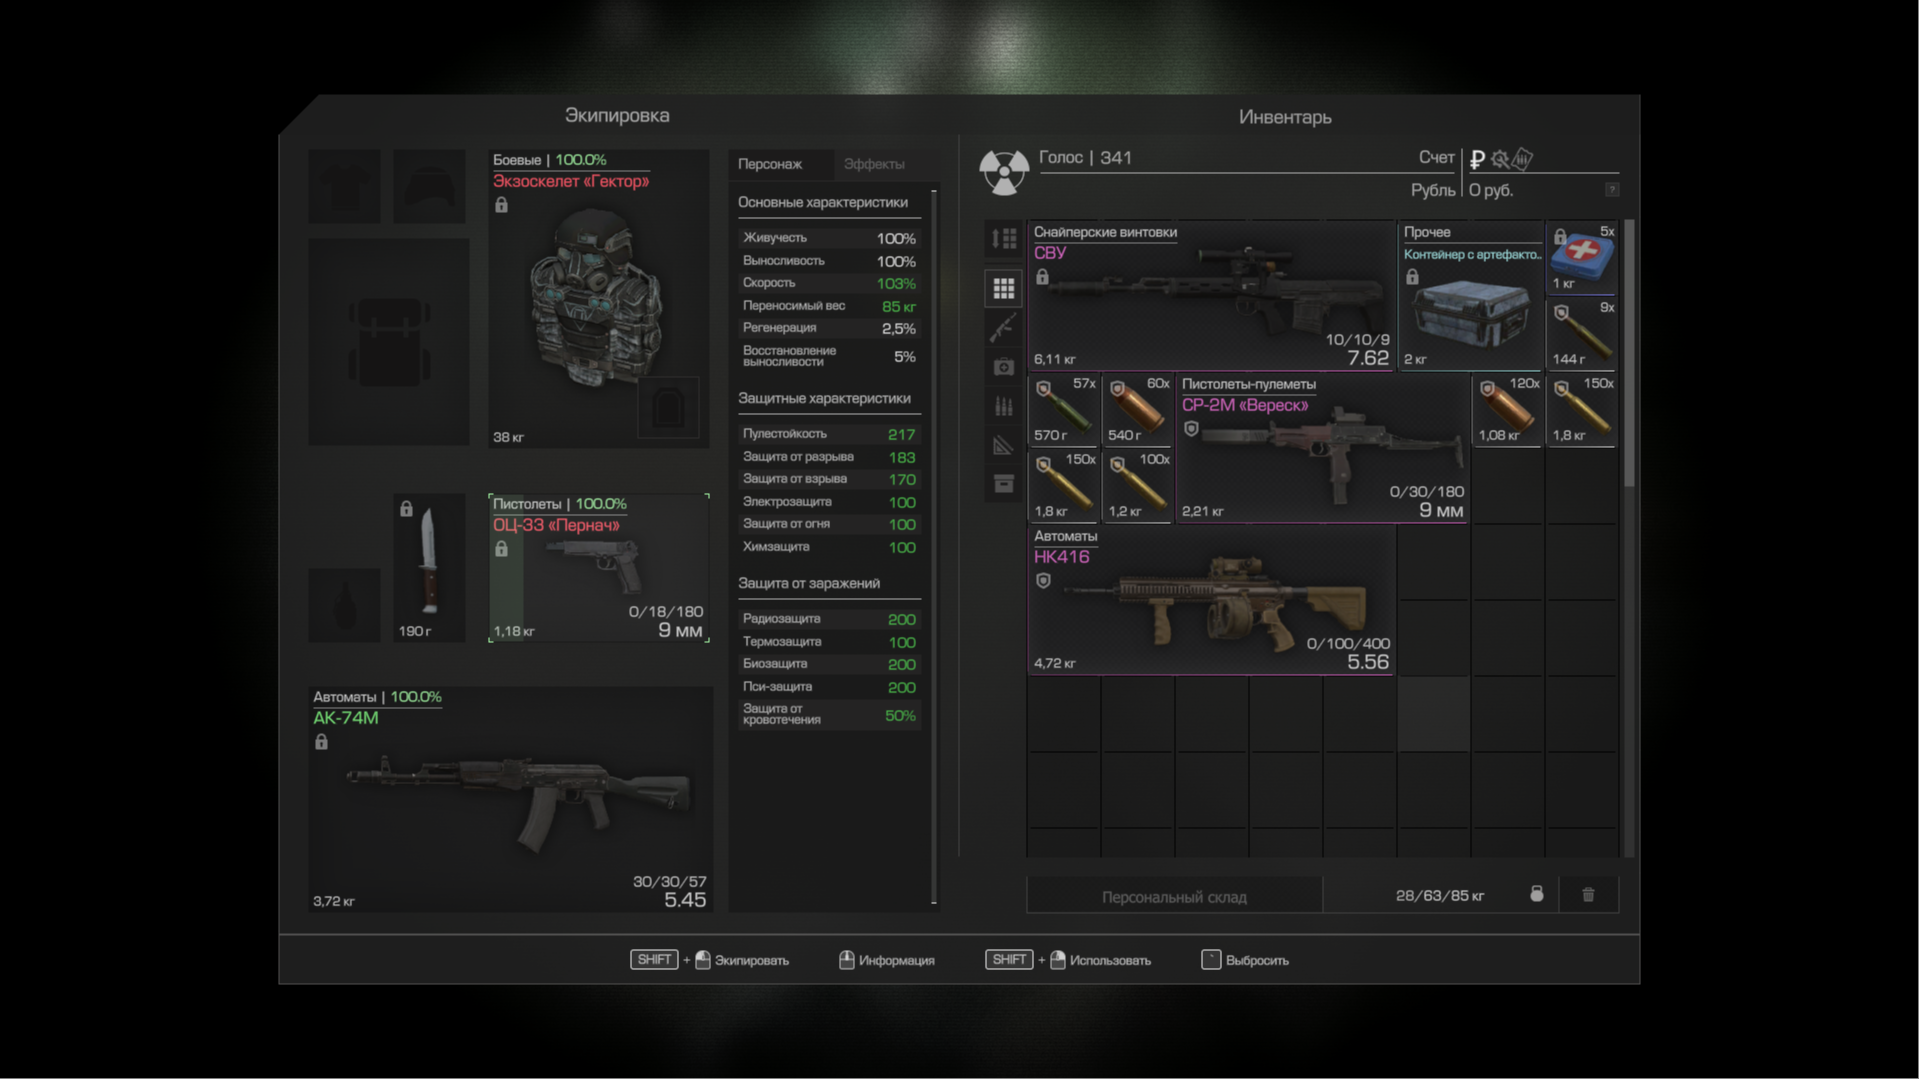Click the small question mark help icon
Screen dimensions: 1919x1079
(1612, 189)
